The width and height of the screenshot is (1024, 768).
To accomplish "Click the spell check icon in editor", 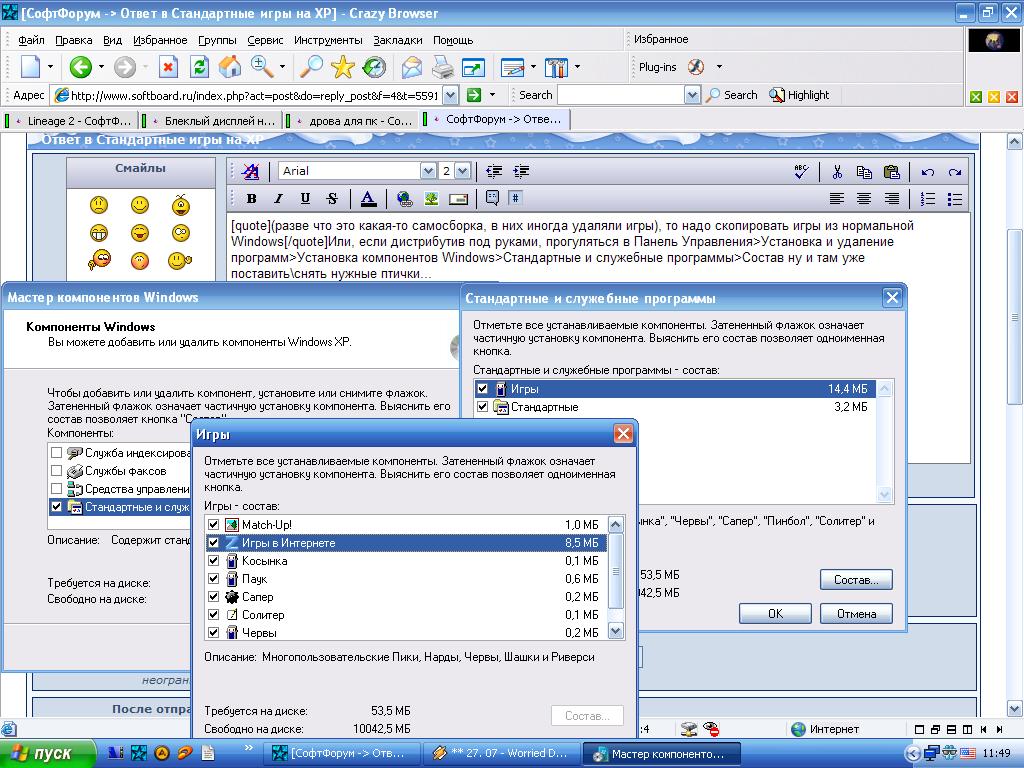I will 800,171.
